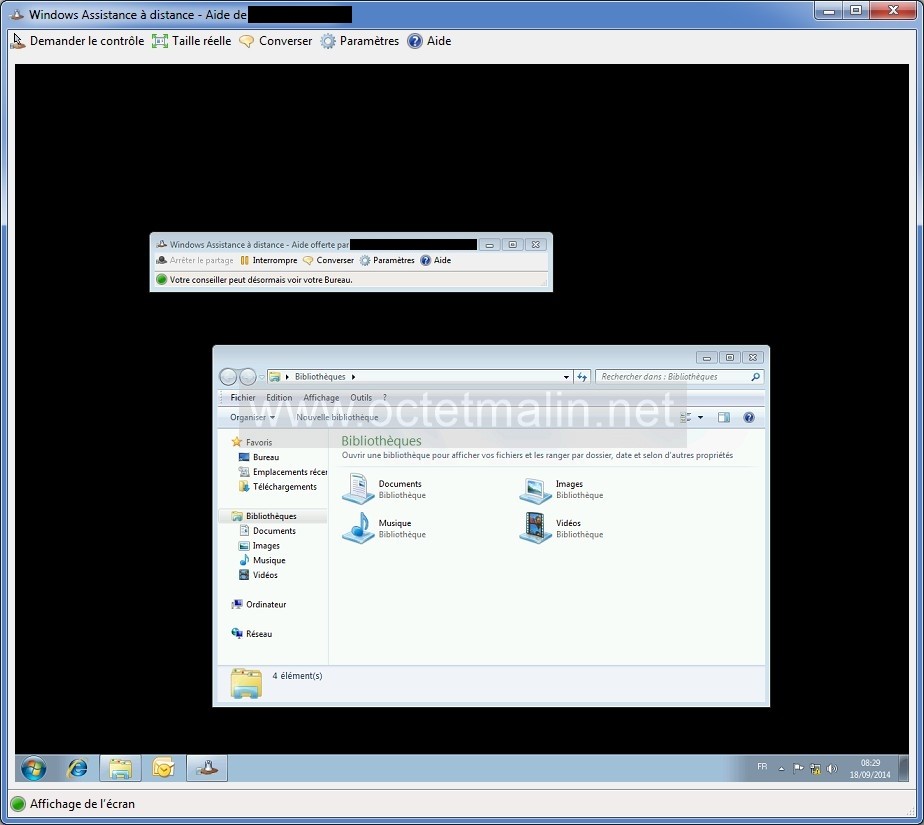Click the Explorer help question mark icon

coord(748,417)
